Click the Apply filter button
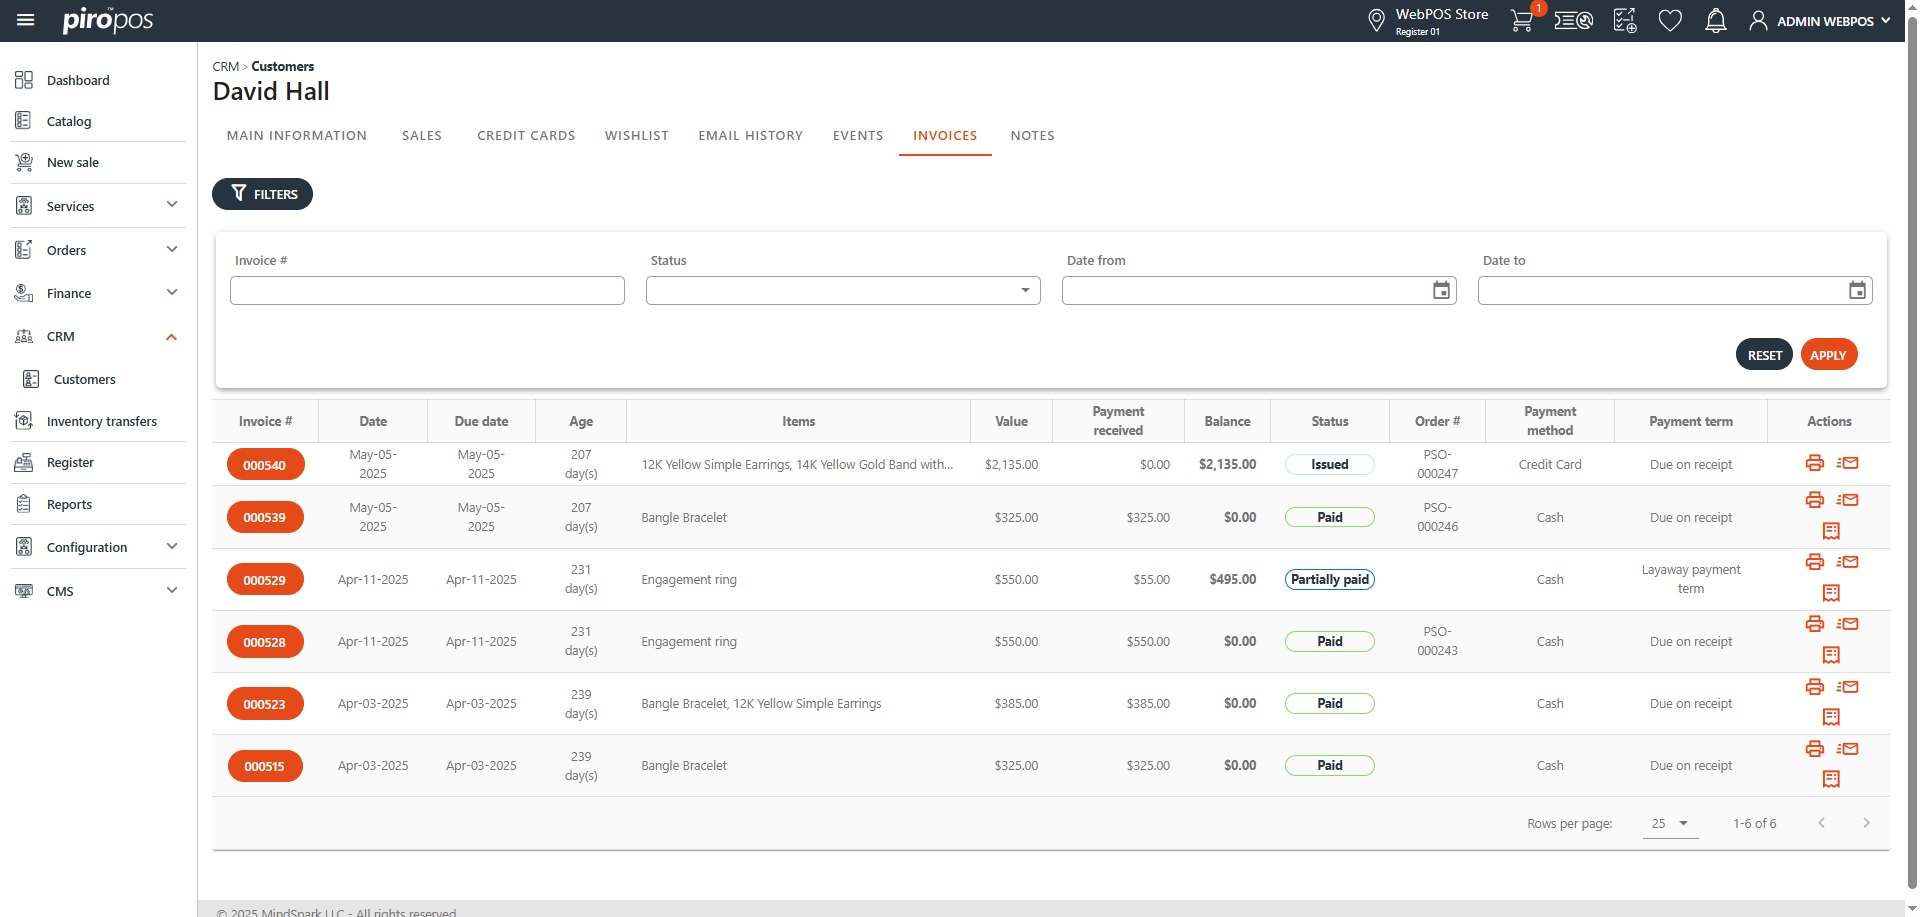Image resolution: width=1920 pixels, height=917 pixels. (x=1828, y=355)
